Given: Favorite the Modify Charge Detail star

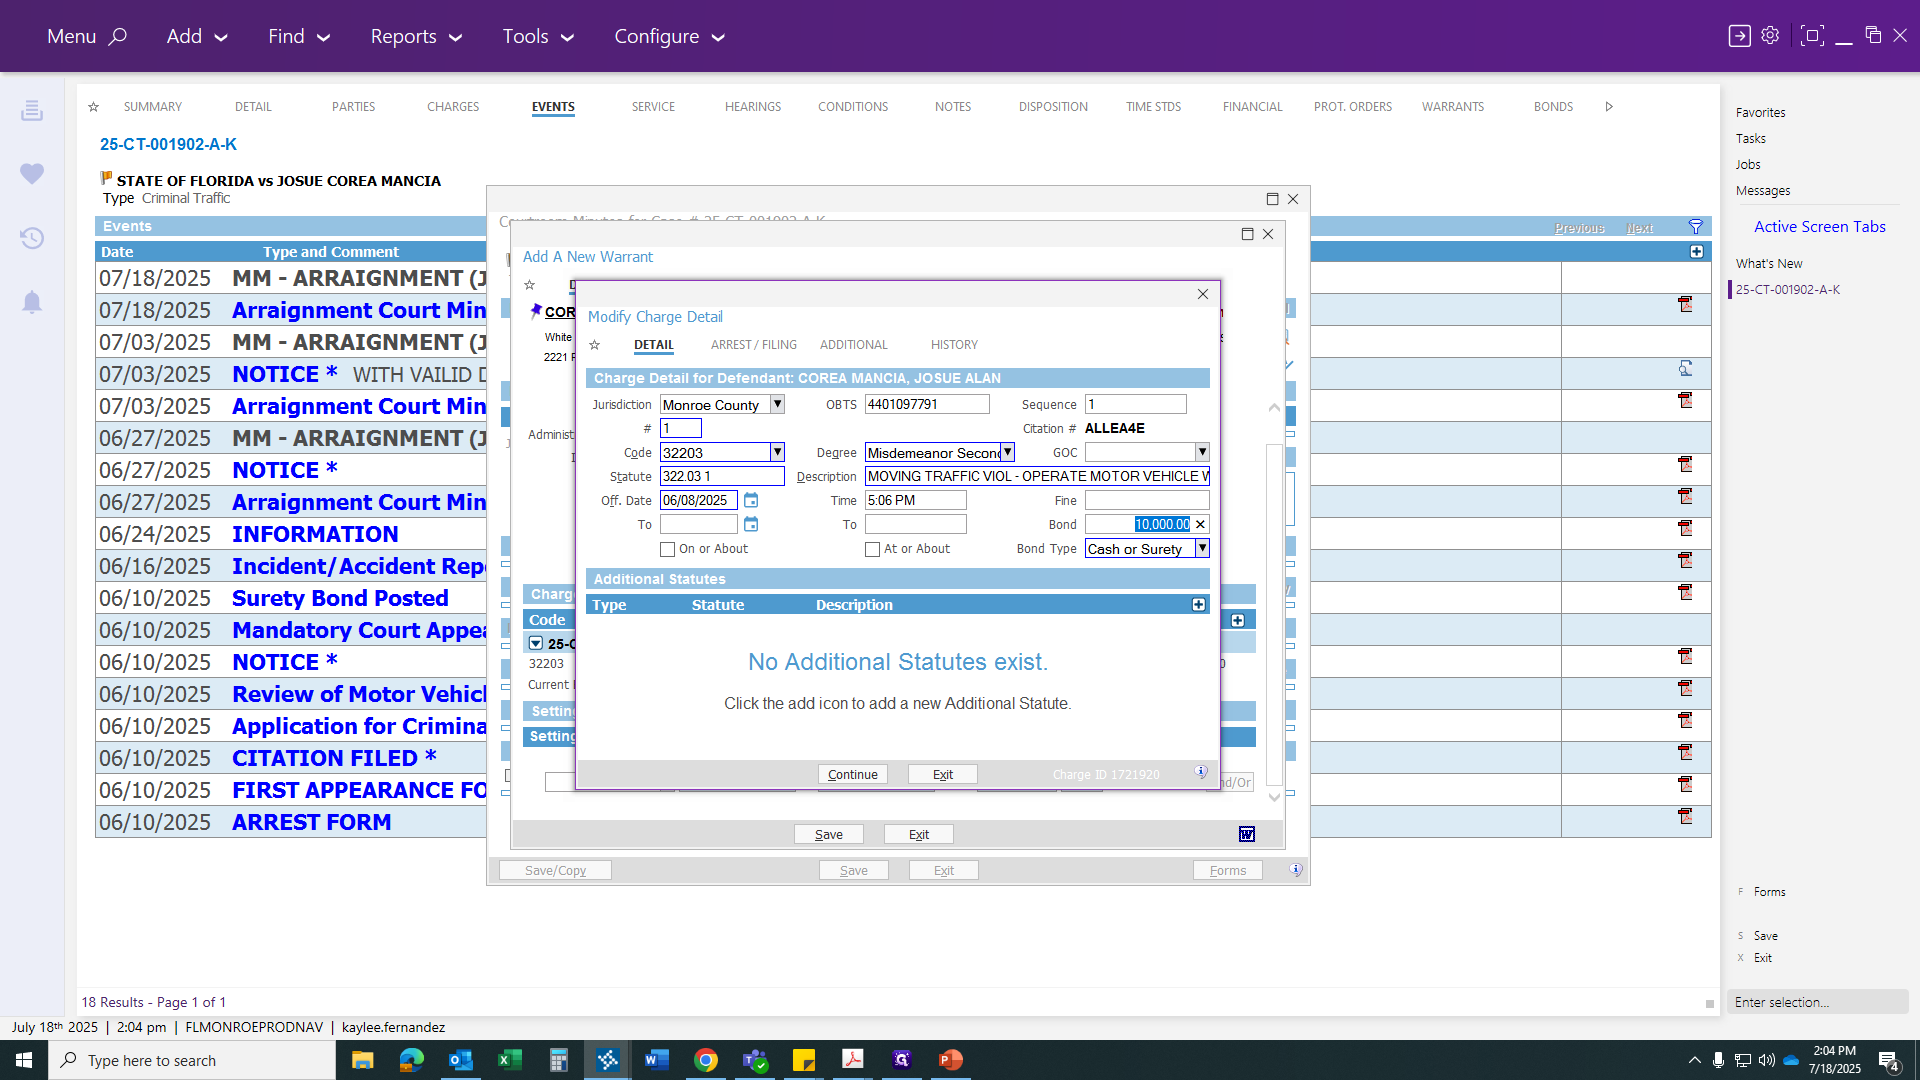Looking at the screenshot, I should pos(595,345).
